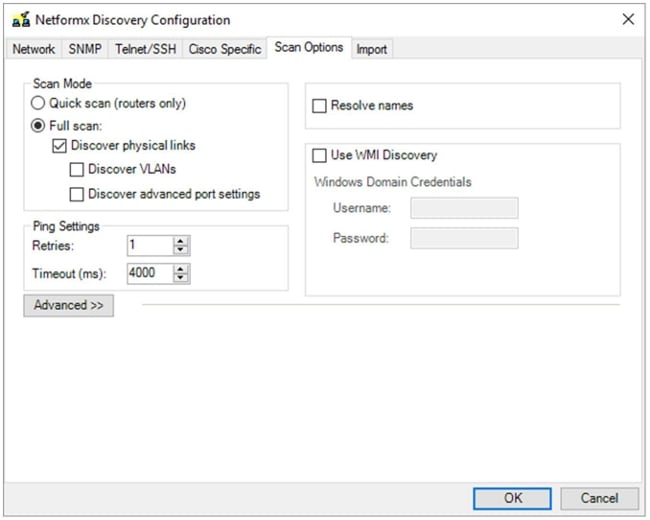Increase Timeout with the up arrow
This screenshot has width=650, height=520.
(x=180, y=269)
